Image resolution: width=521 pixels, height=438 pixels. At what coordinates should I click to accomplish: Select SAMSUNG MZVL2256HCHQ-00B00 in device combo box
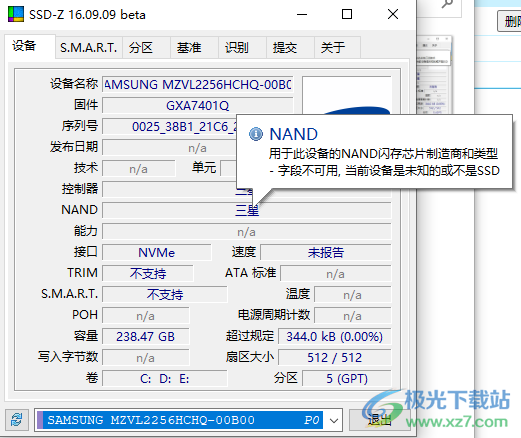(x=180, y=420)
